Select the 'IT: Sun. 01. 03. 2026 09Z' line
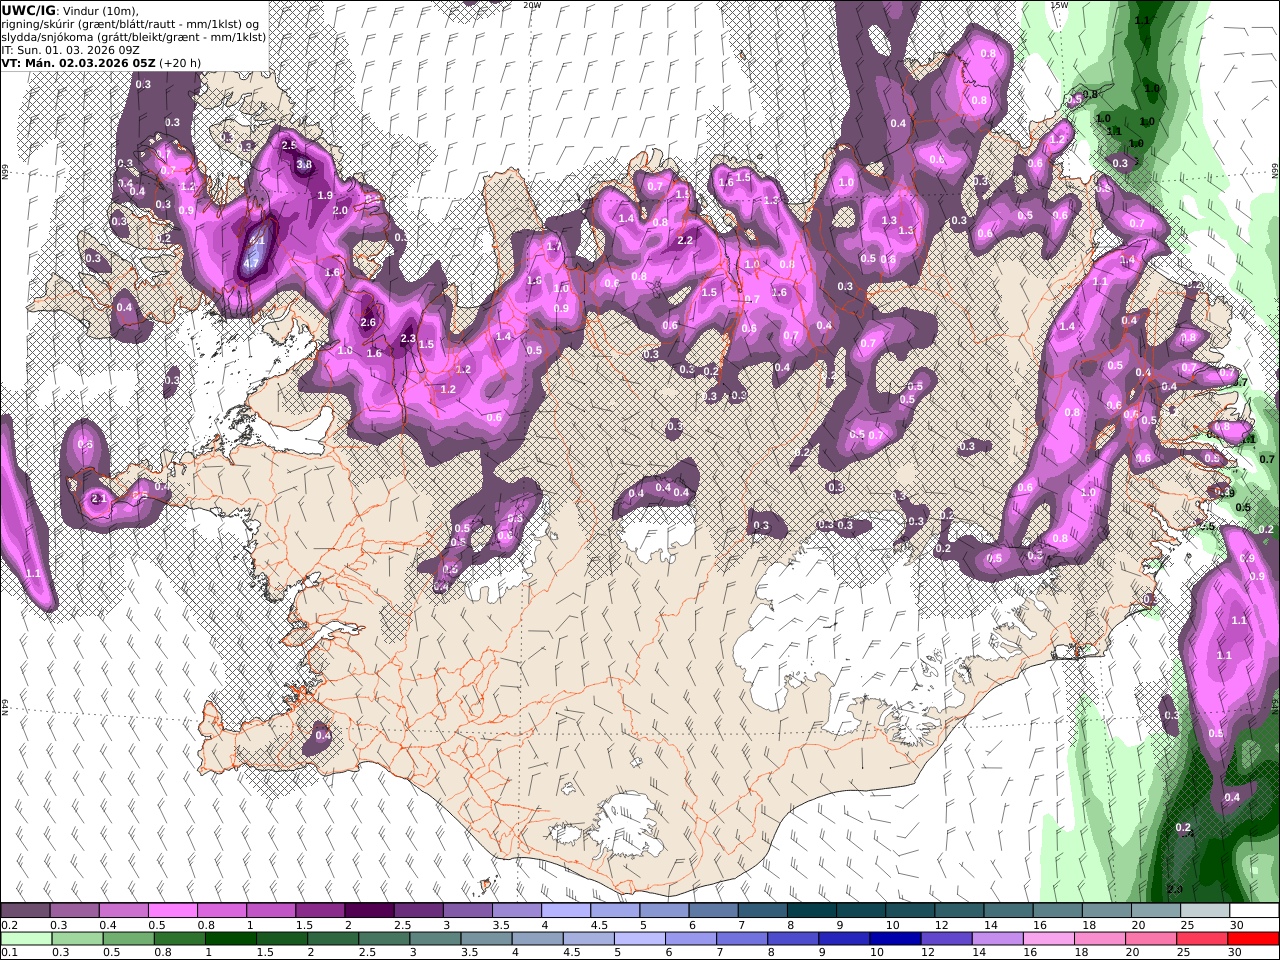 pyautogui.click(x=70, y=49)
